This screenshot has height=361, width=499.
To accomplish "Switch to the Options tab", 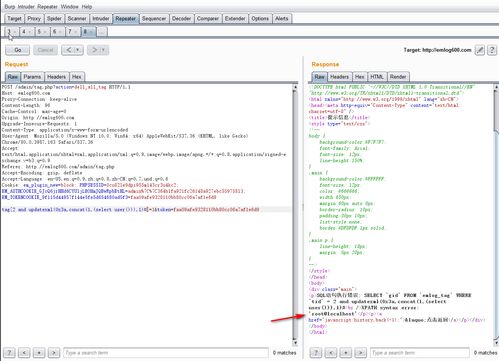I will point(260,19).
